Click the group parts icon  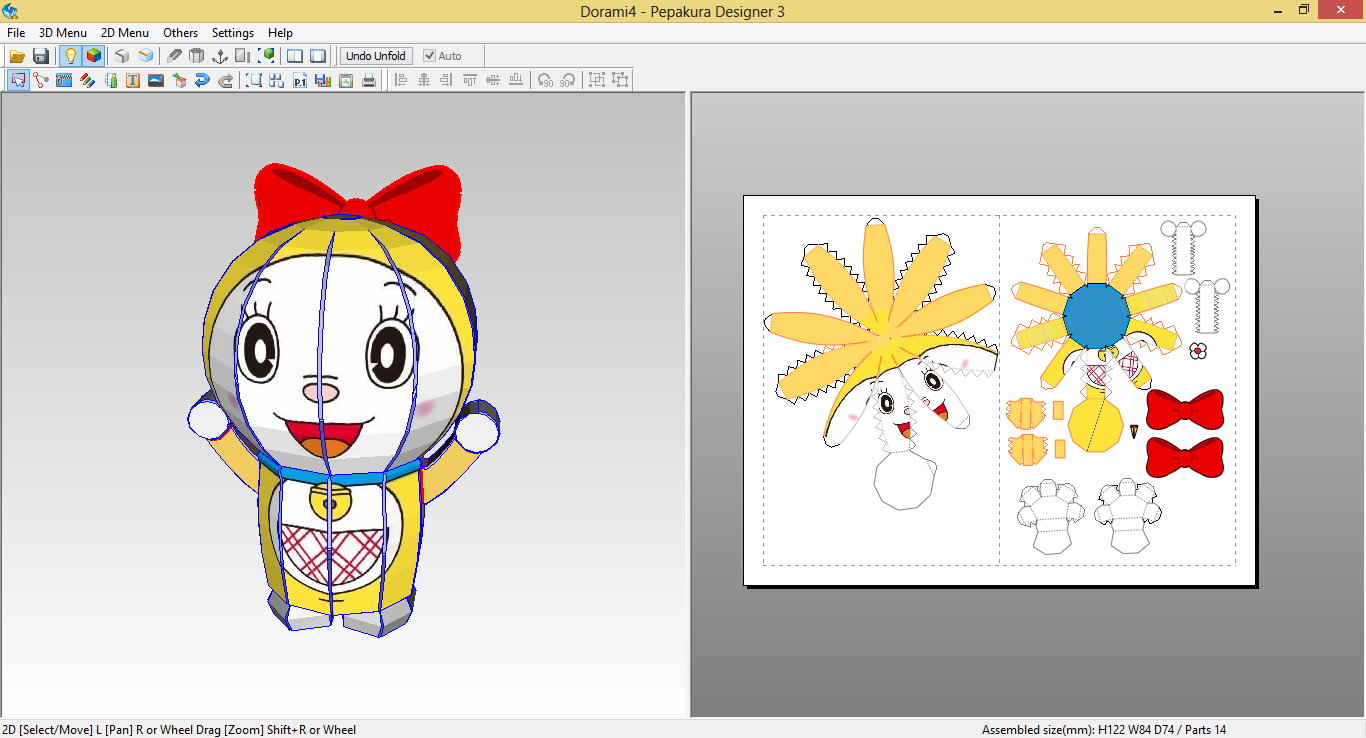(x=597, y=80)
